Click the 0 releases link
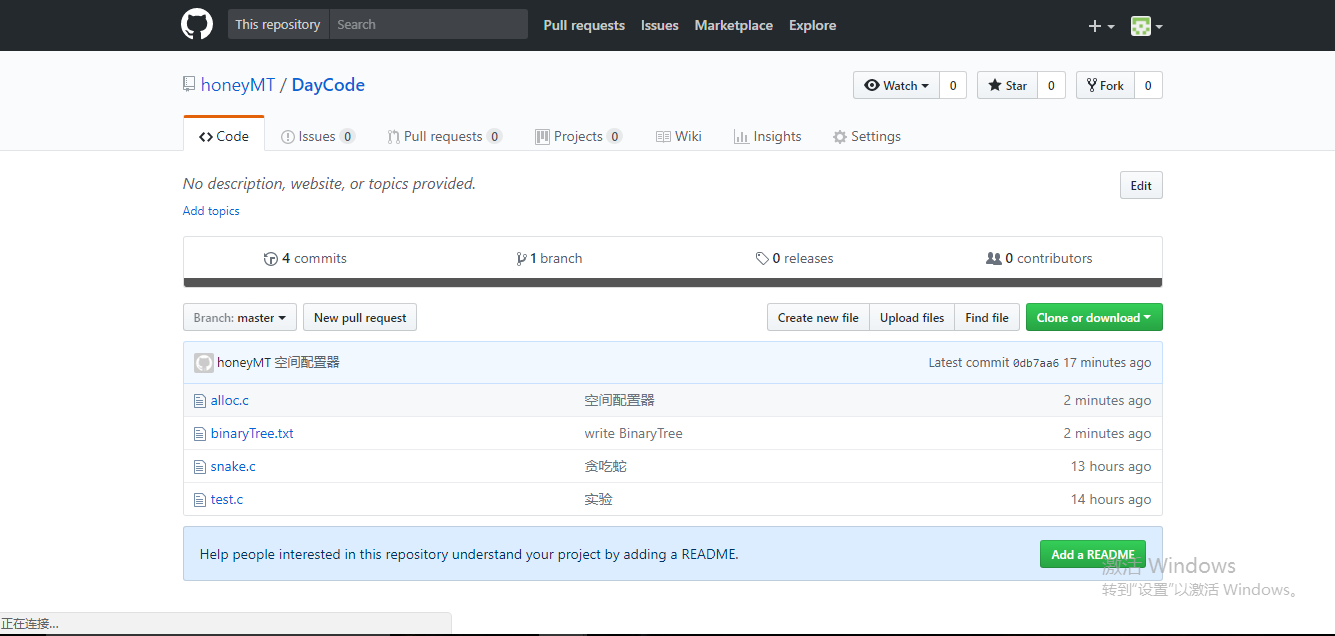The width and height of the screenshot is (1335, 636). (x=795, y=259)
